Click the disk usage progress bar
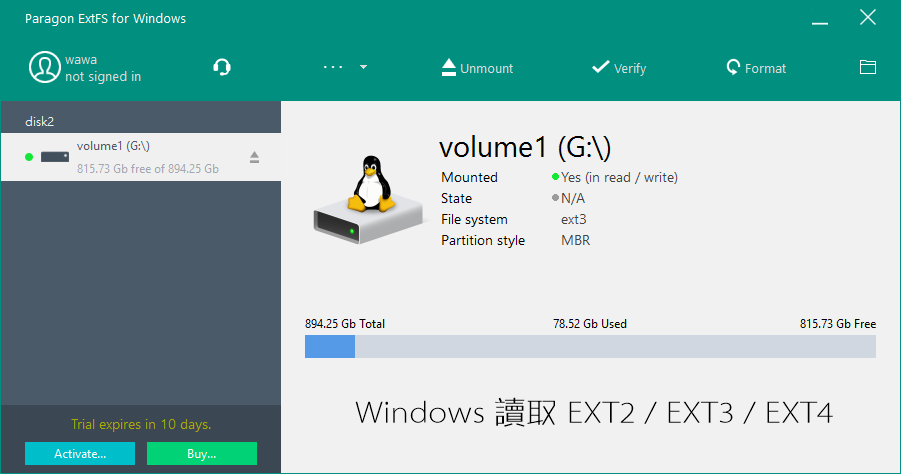Screen dimensions: 901x474 click(x=590, y=346)
